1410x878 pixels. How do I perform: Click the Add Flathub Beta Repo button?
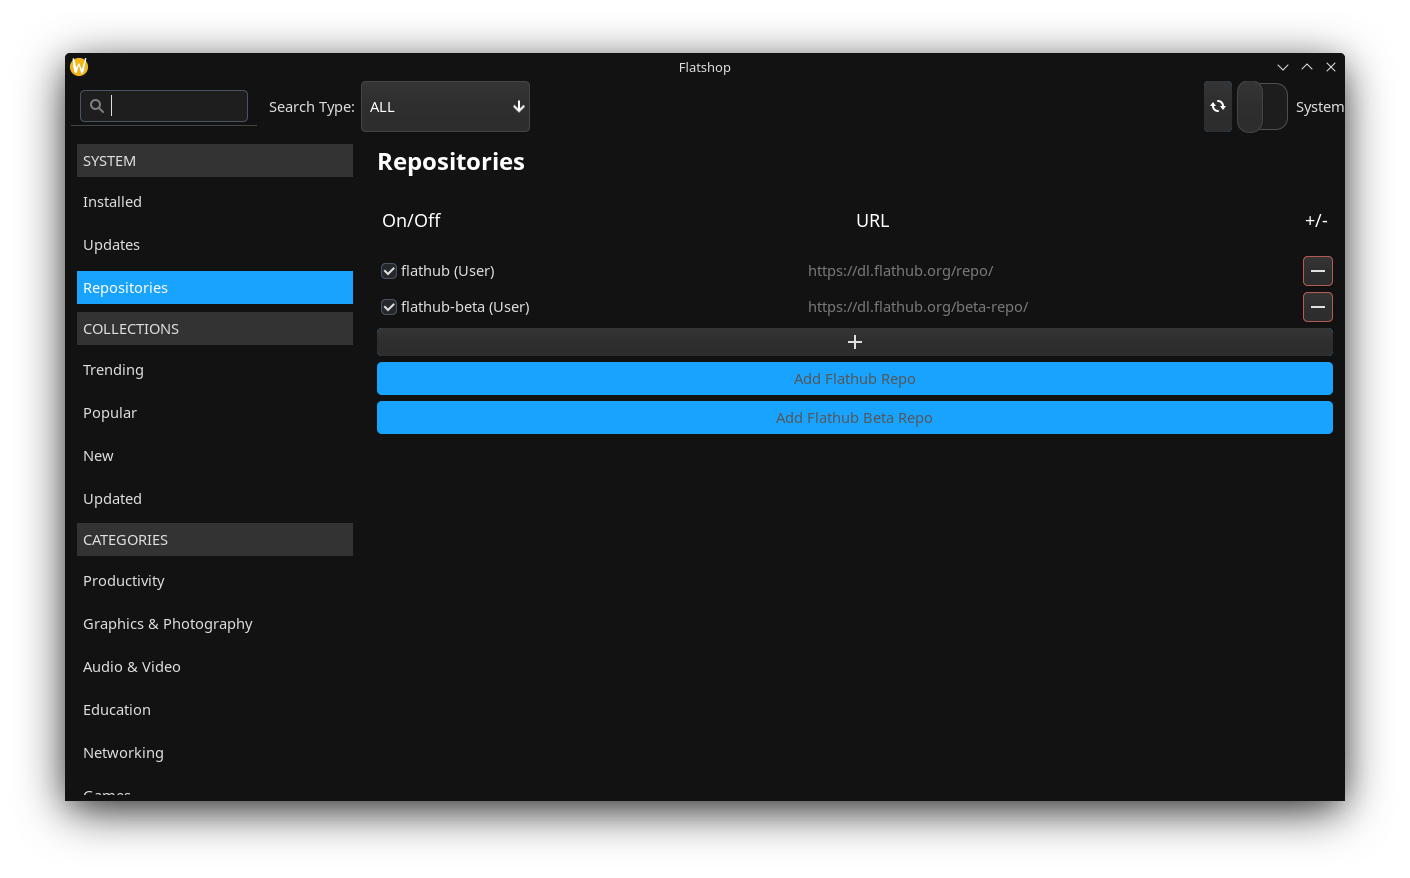point(854,417)
